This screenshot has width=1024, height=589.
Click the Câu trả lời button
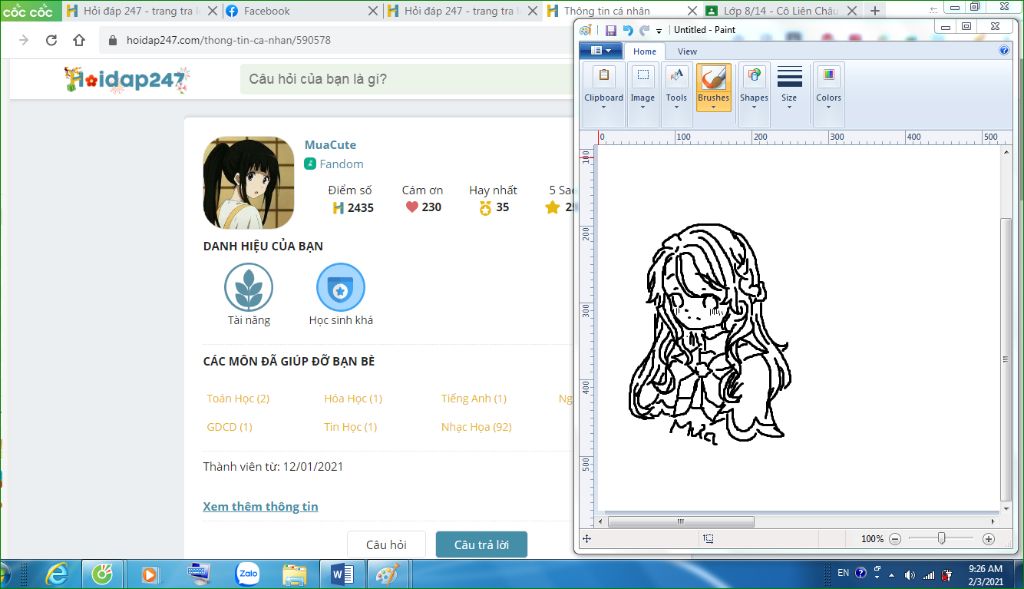481,545
